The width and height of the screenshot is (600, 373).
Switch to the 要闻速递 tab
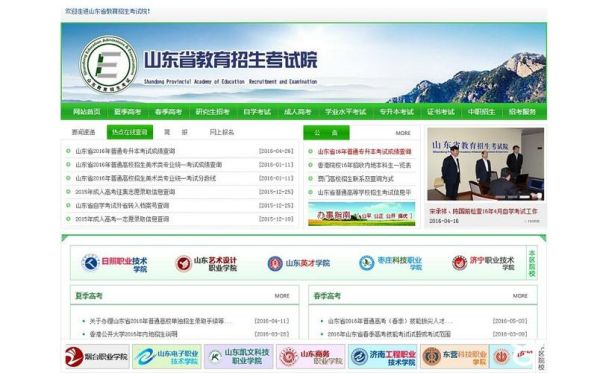point(83,132)
